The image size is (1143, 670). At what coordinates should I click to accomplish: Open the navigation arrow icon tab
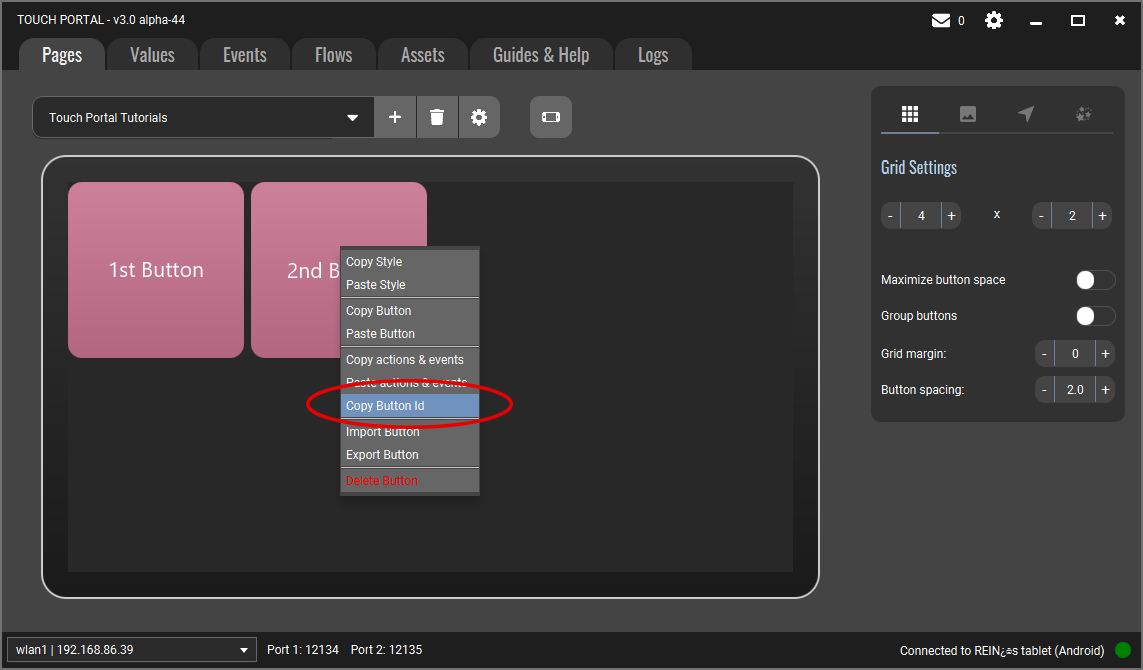[x=1026, y=114]
